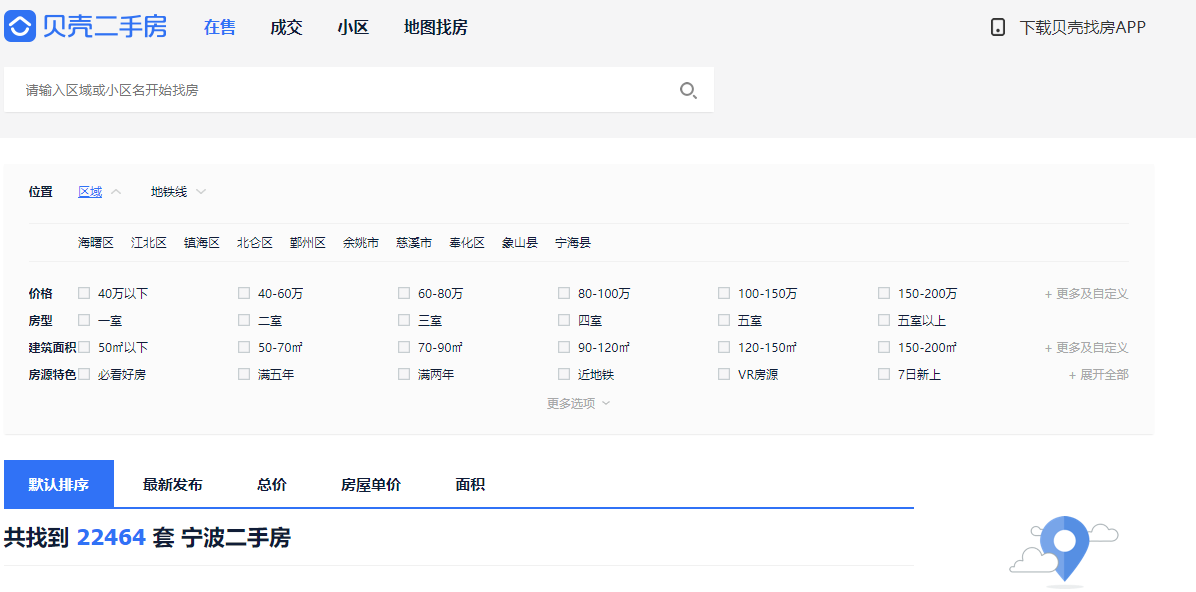Click the search magnifier icon
This screenshot has height=592, width=1196.
(x=688, y=91)
